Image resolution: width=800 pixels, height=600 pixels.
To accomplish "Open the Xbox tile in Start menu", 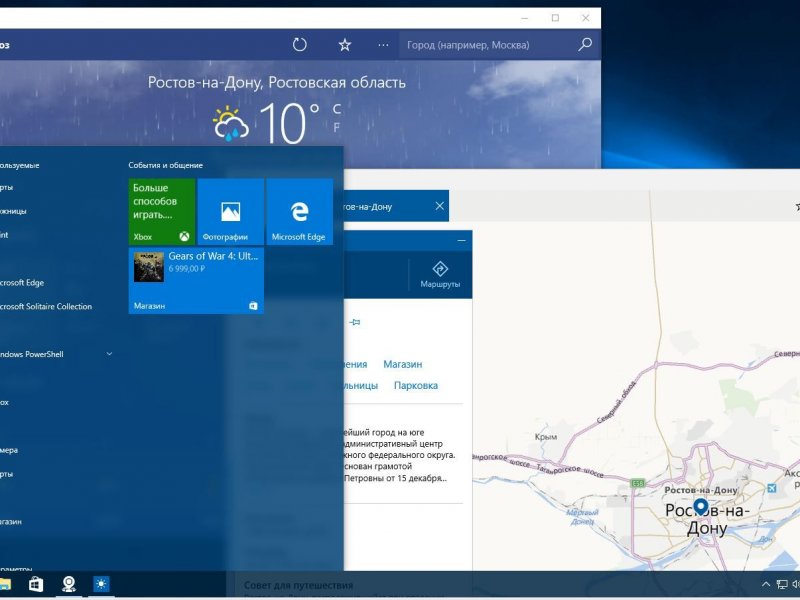I will click(x=162, y=211).
